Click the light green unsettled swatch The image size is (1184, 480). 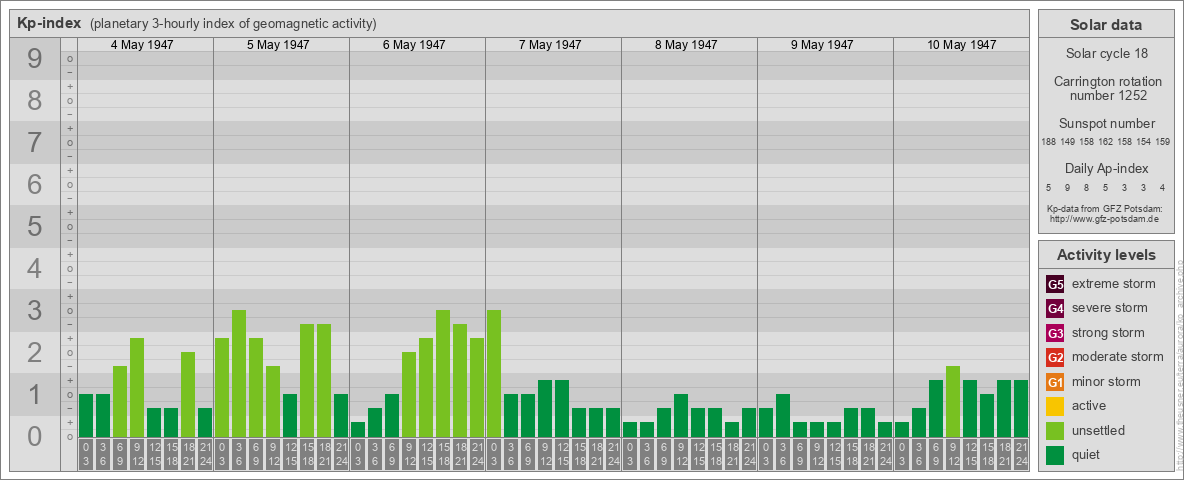pyautogui.click(x=1055, y=430)
